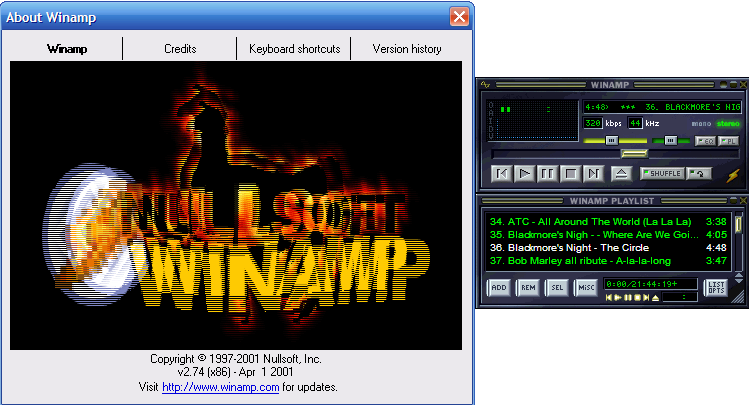Click the 4:05 duration of track 35
Viewport: 749px width, 405px height.
pos(716,234)
